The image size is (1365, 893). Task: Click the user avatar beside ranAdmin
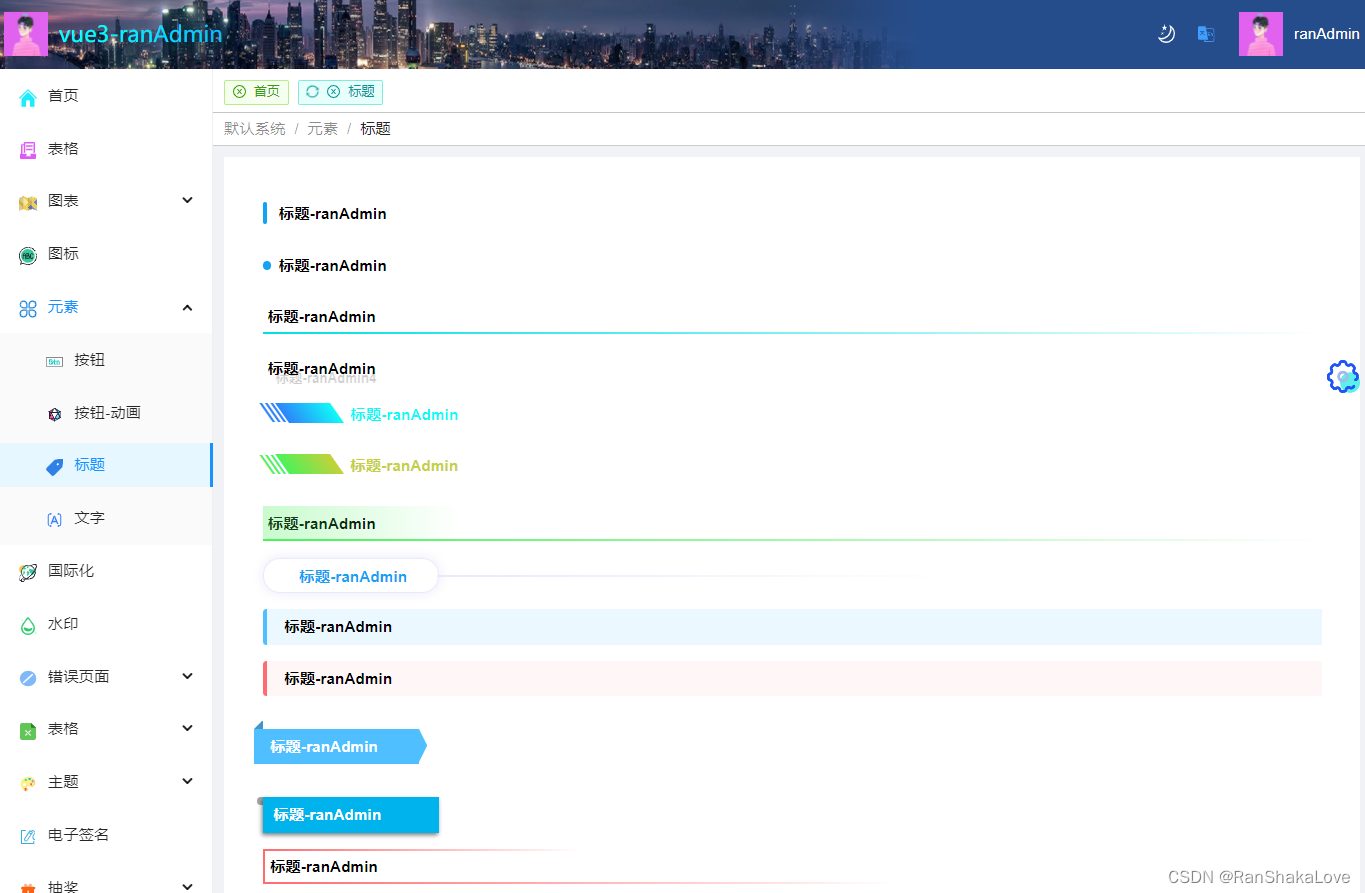pyautogui.click(x=1261, y=34)
